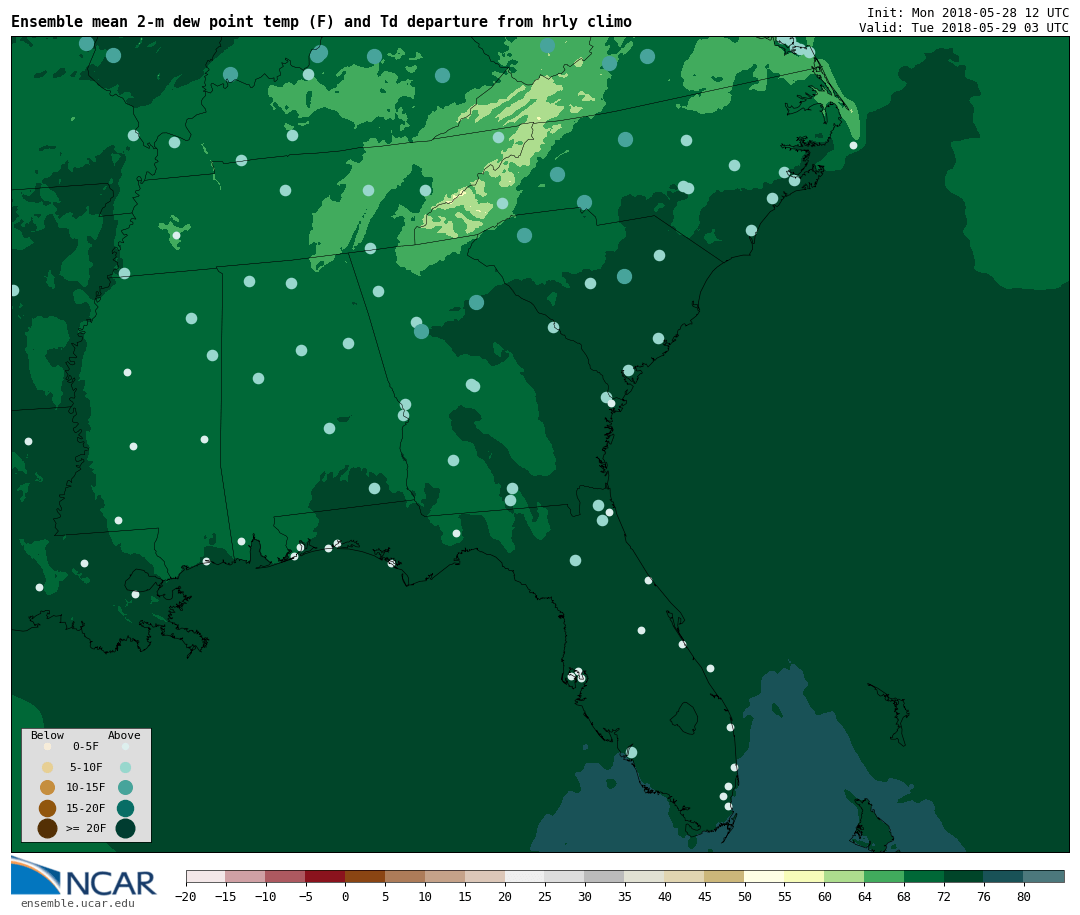Click the '-20' colorbar tick label
The image size is (1080, 915).
click(185, 896)
